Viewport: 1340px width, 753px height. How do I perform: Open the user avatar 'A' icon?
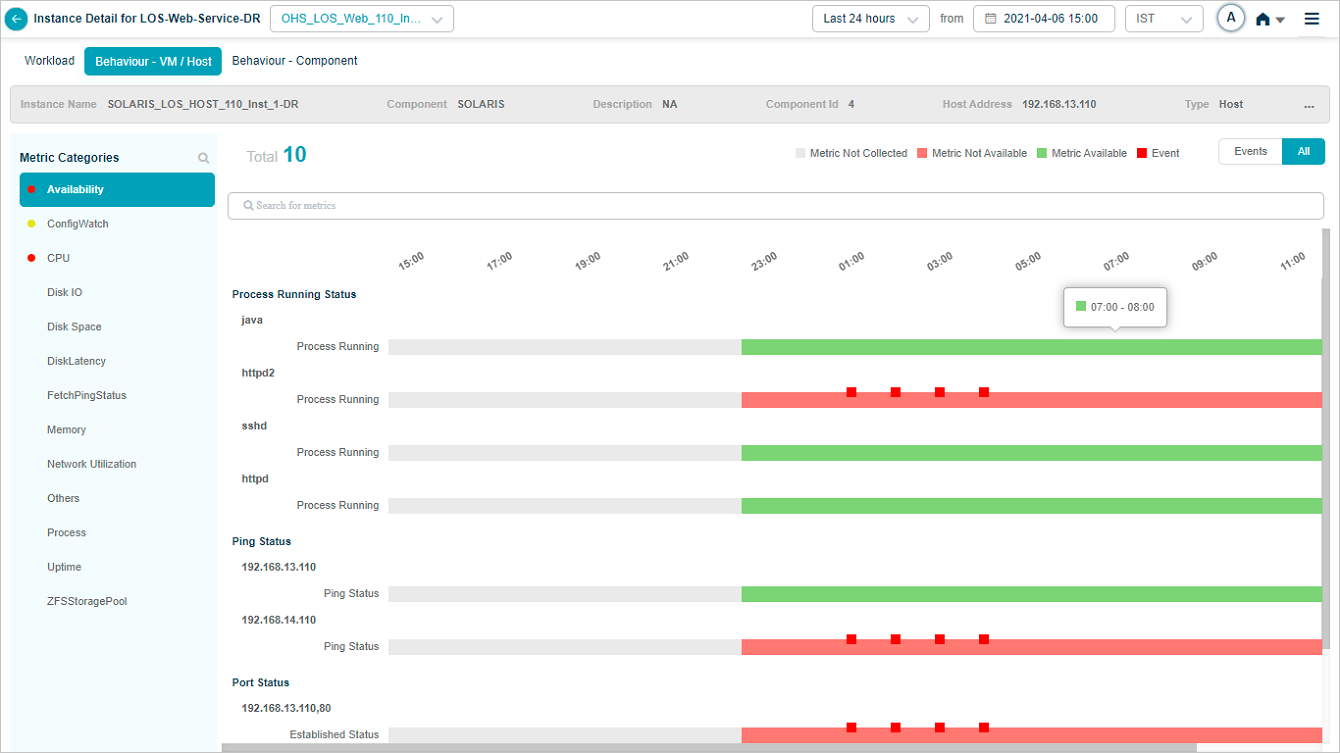click(1231, 19)
